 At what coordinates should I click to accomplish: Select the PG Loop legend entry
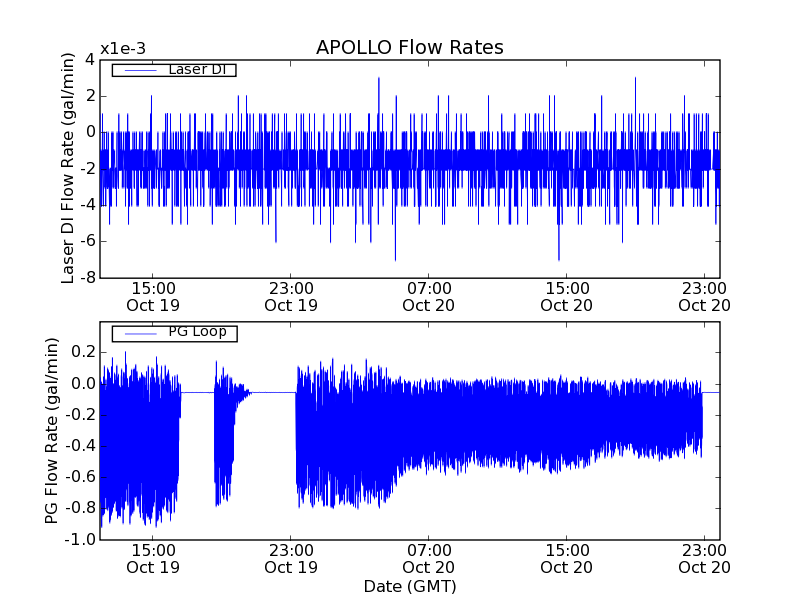pos(197,332)
